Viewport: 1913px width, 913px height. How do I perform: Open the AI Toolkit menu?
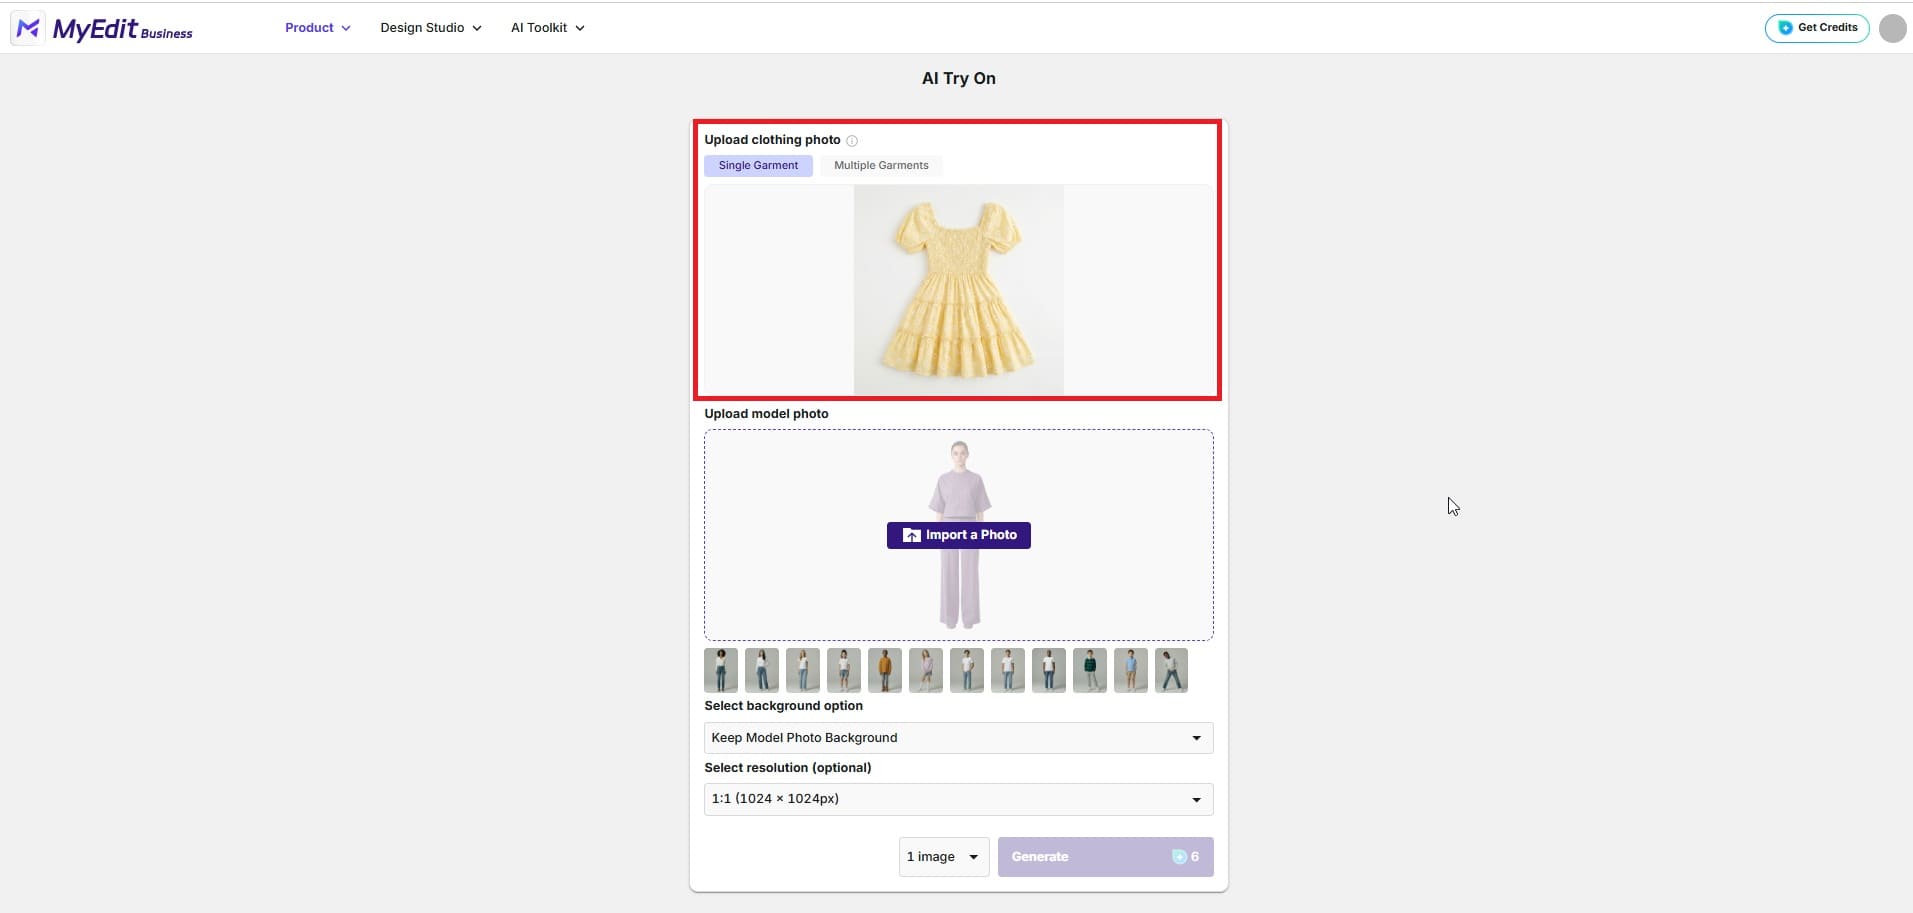pyautogui.click(x=546, y=27)
